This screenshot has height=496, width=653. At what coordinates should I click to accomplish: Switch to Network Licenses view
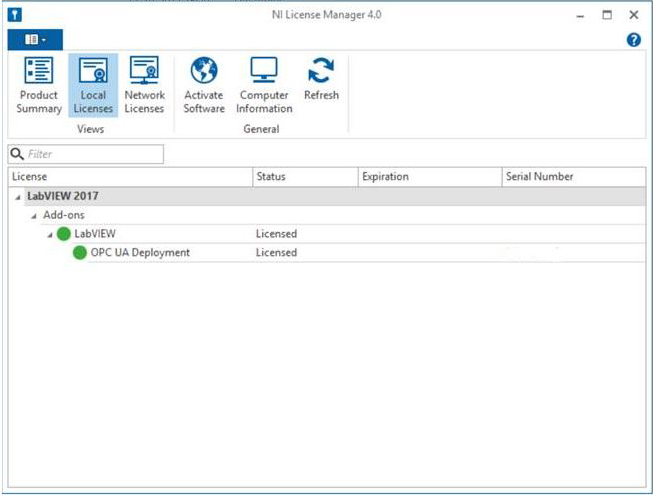pos(144,85)
